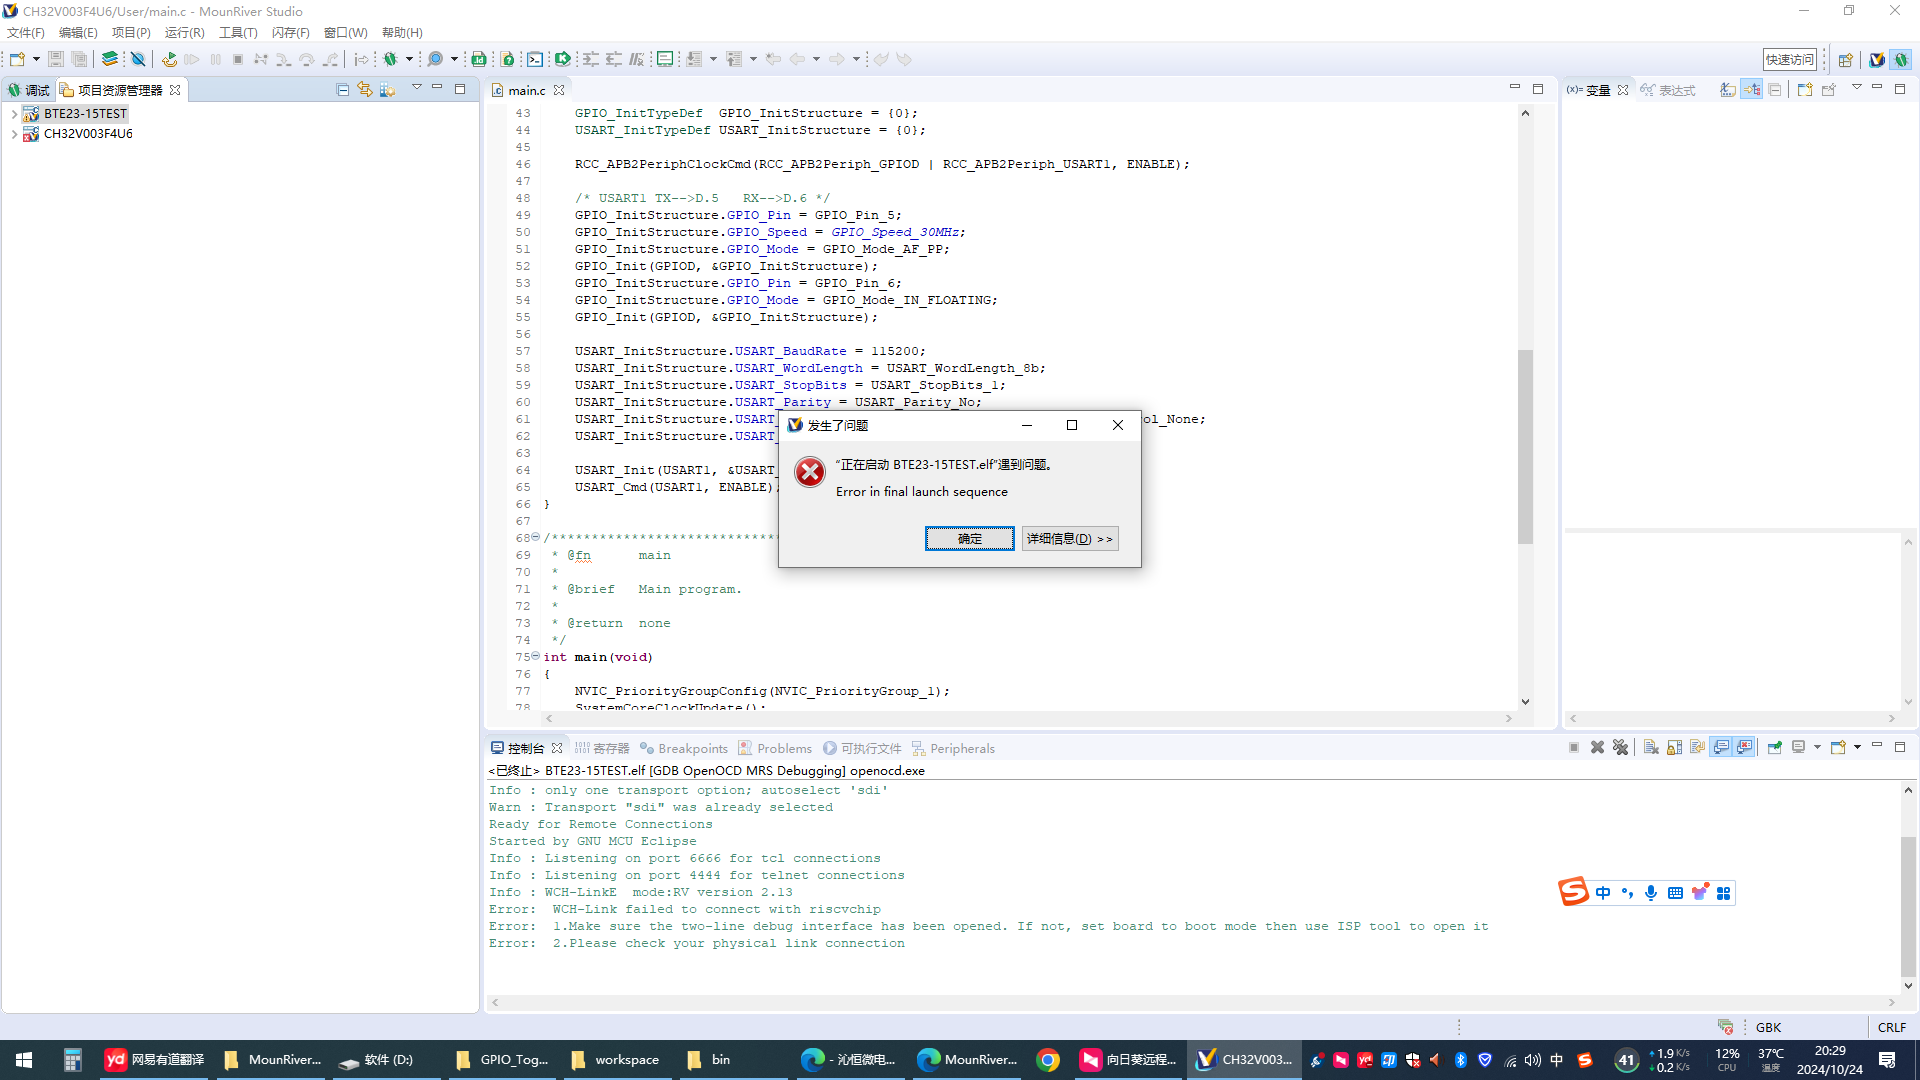Click Collapse All in Variables view
This screenshot has height=1080, width=1920.
(1775, 90)
